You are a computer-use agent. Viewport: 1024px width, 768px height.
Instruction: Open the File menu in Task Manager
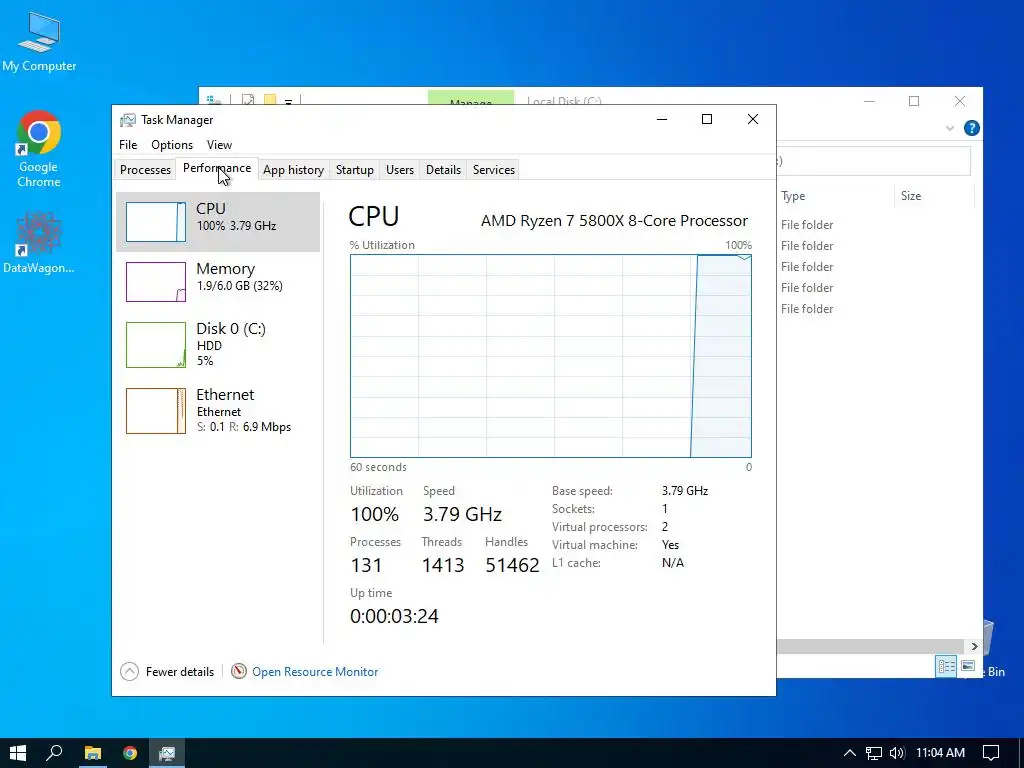(128, 145)
